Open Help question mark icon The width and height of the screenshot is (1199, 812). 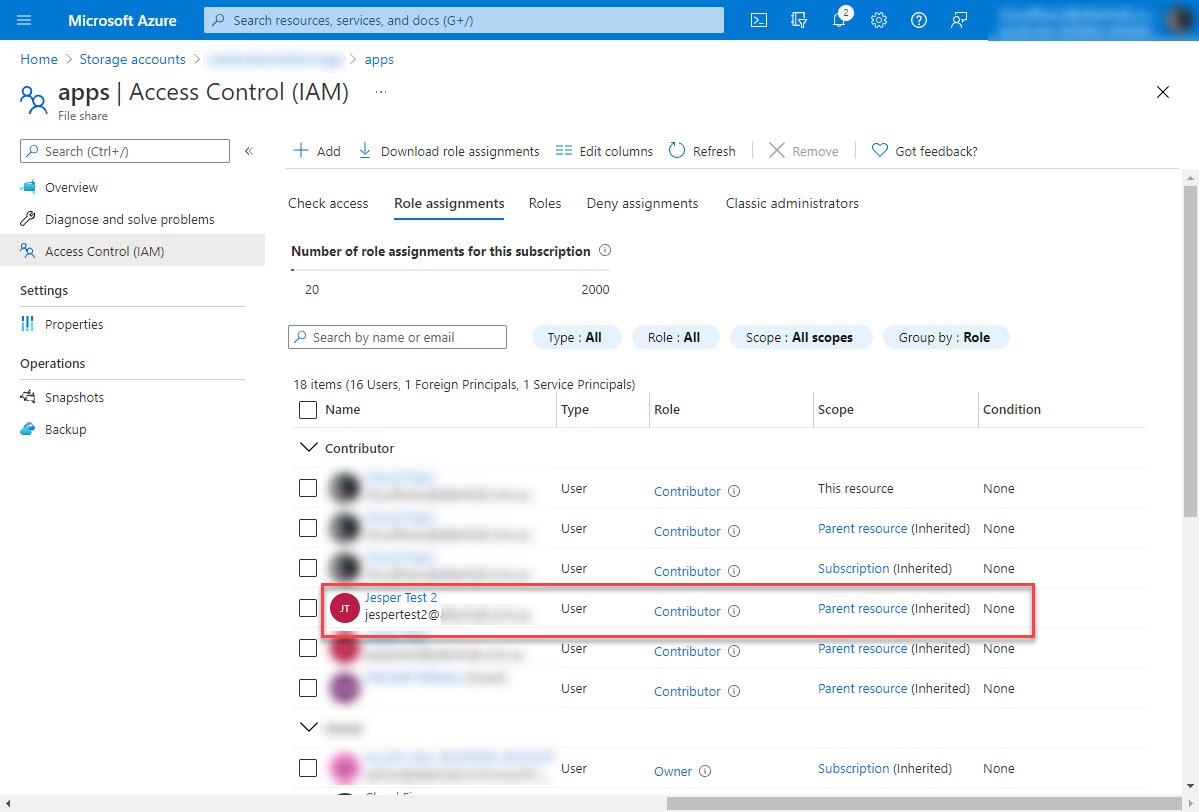[918, 21]
